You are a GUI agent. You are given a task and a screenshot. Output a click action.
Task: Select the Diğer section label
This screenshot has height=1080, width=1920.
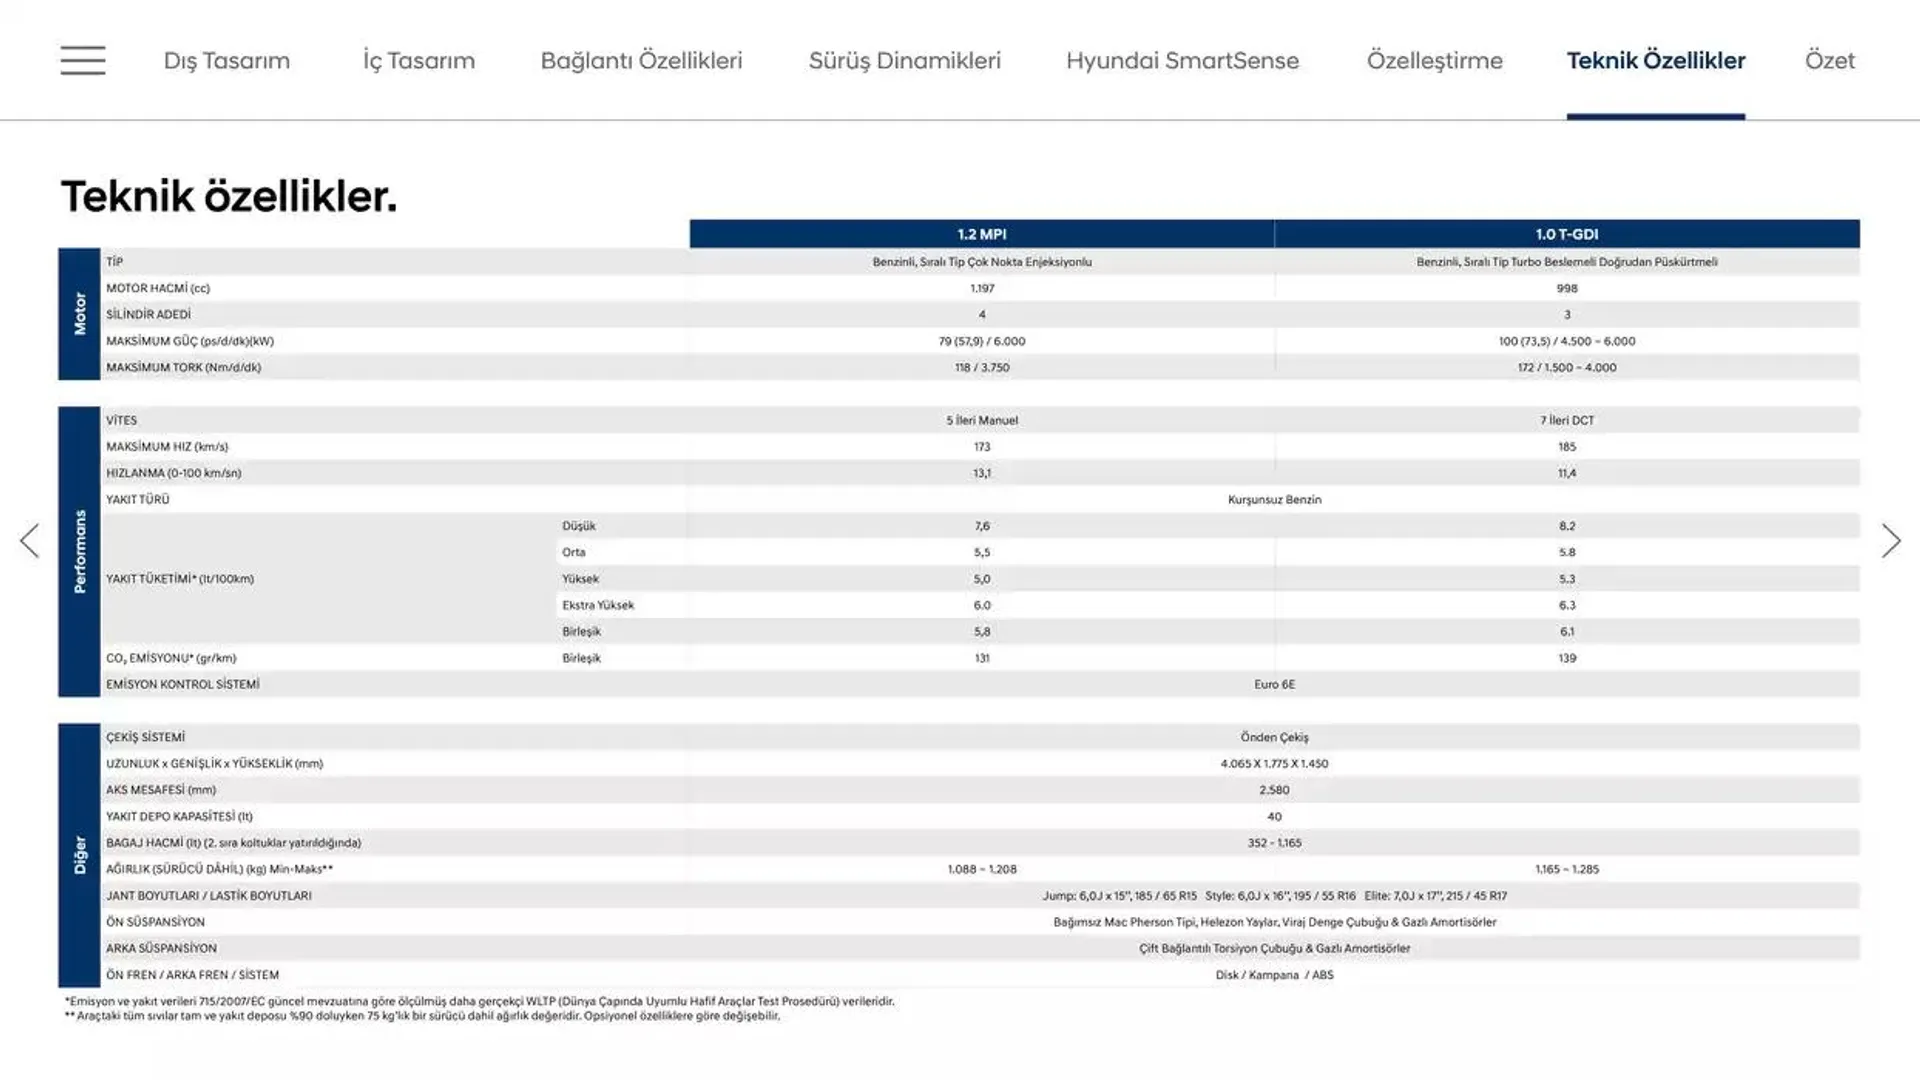tap(79, 855)
